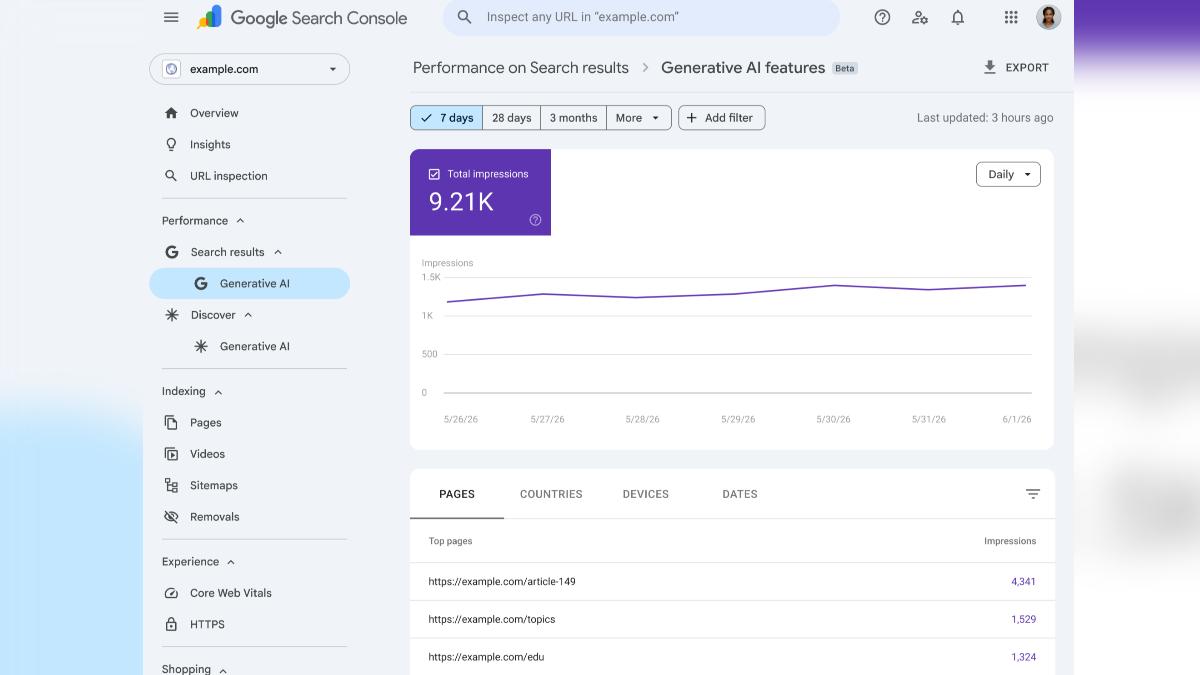Click the Beta badge

tap(845, 68)
